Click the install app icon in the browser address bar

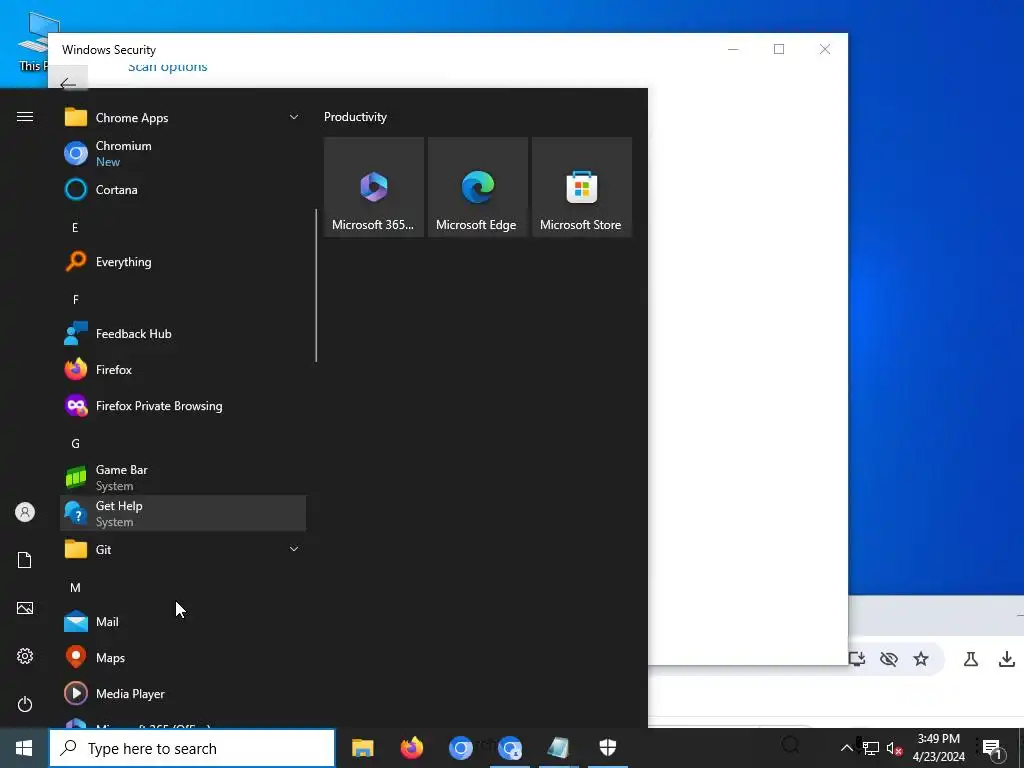click(x=857, y=659)
